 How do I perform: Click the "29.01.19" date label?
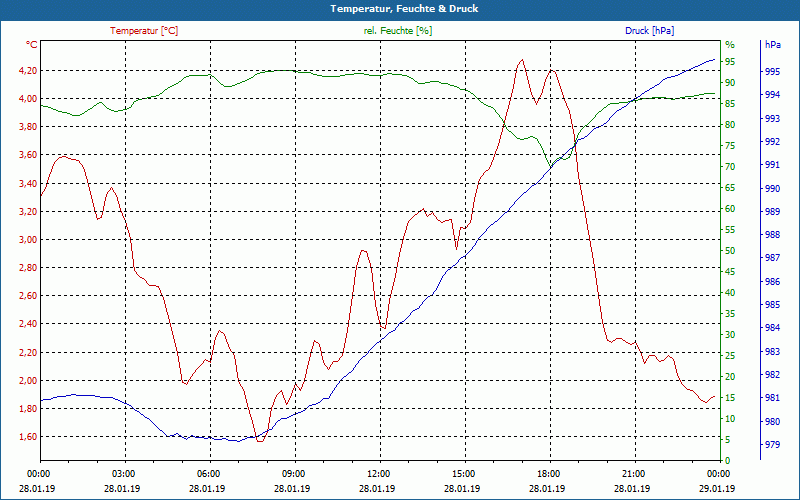pyautogui.click(x=717, y=489)
